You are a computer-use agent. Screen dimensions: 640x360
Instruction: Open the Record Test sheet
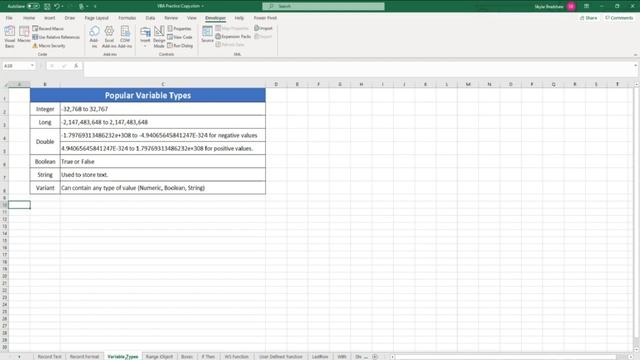click(49, 356)
